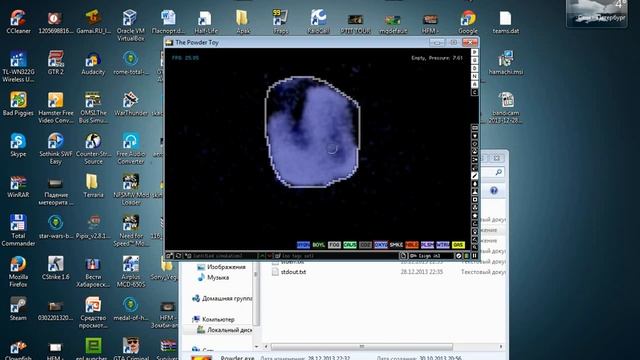Reload the simulation in Powder Toy
The width and height of the screenshot is (640, 360).
pyautogui.click(x=178, y=256)
